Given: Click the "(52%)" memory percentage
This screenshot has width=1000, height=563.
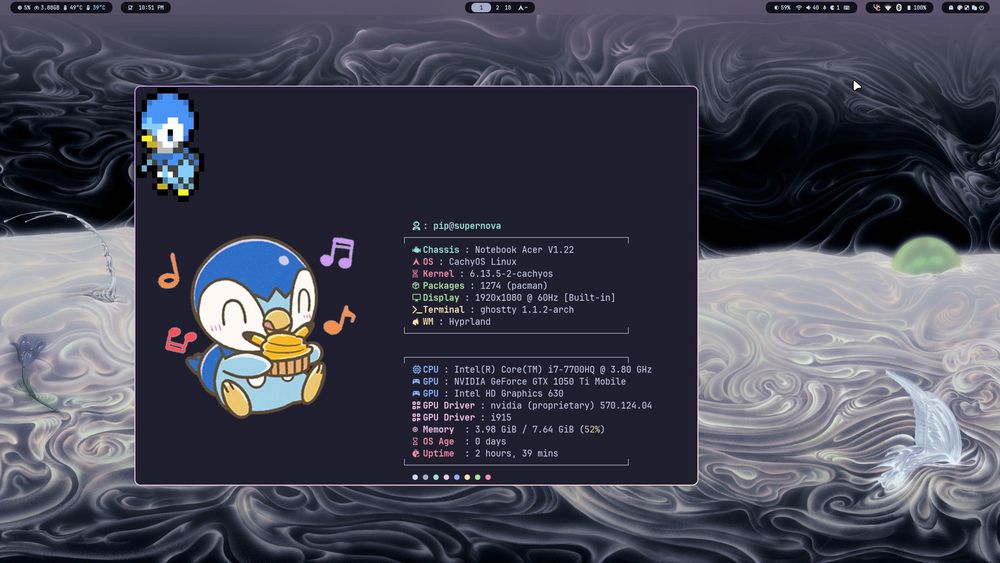Looking at the screenshot, I should click(592, 430).
